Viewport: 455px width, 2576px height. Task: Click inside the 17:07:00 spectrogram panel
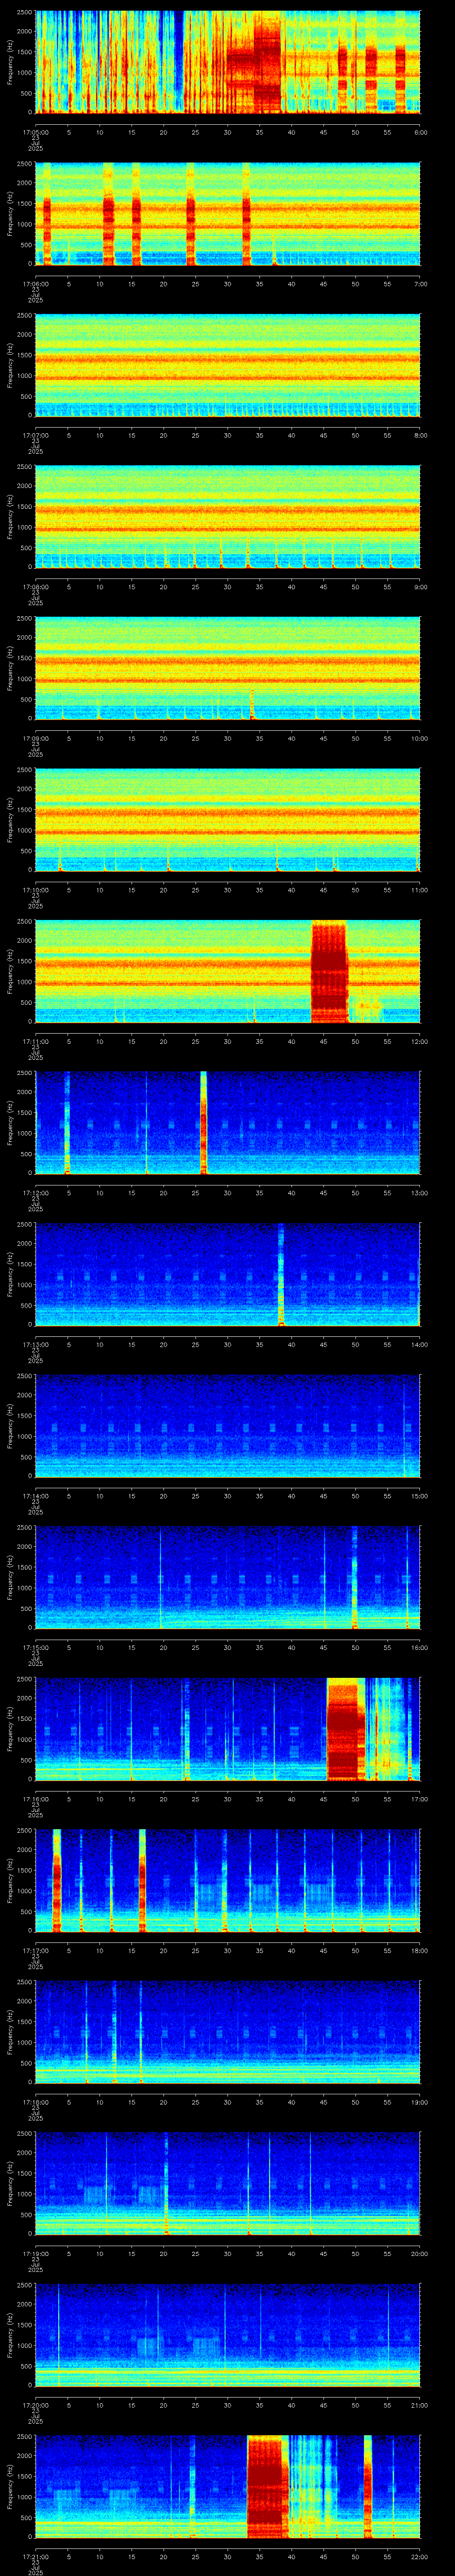click(227, 365)
